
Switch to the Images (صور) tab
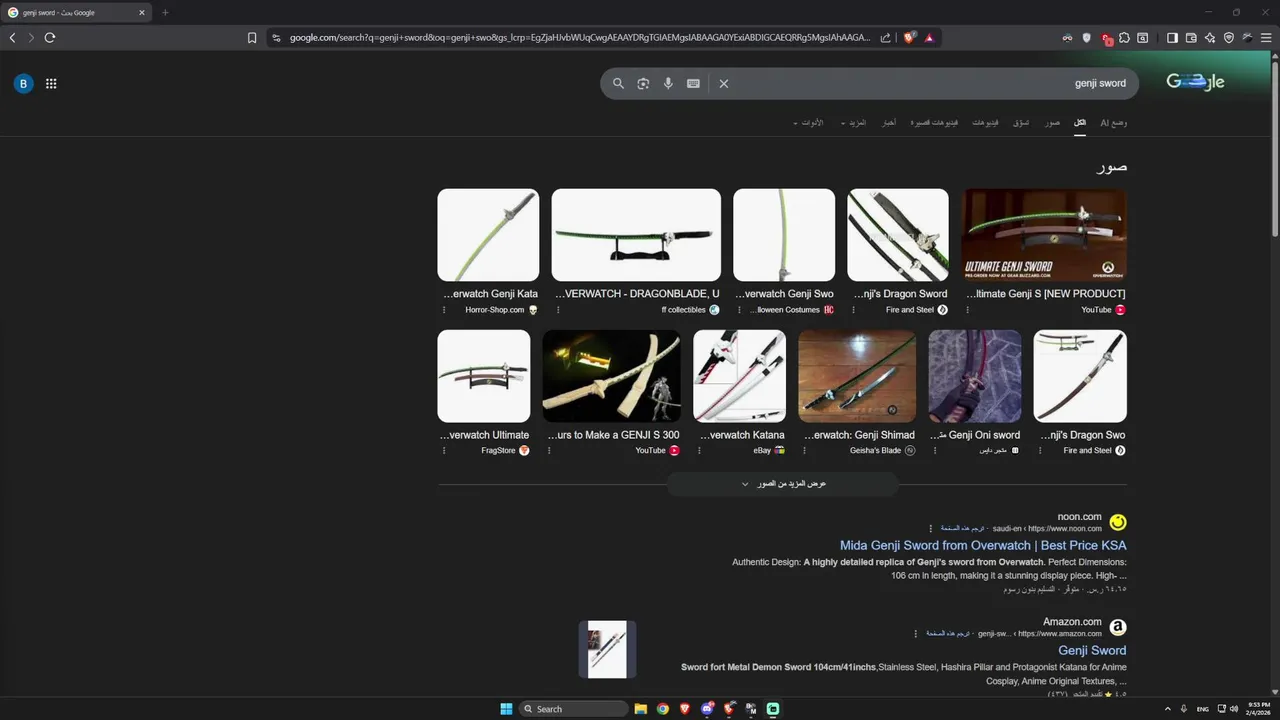[1052, 122]
